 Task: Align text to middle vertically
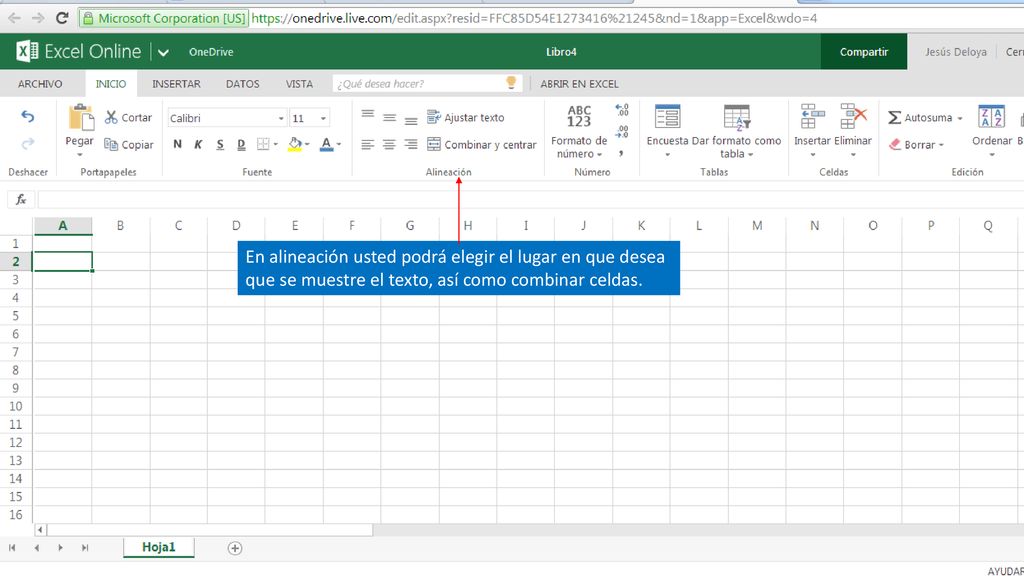(x=389, y=118)
